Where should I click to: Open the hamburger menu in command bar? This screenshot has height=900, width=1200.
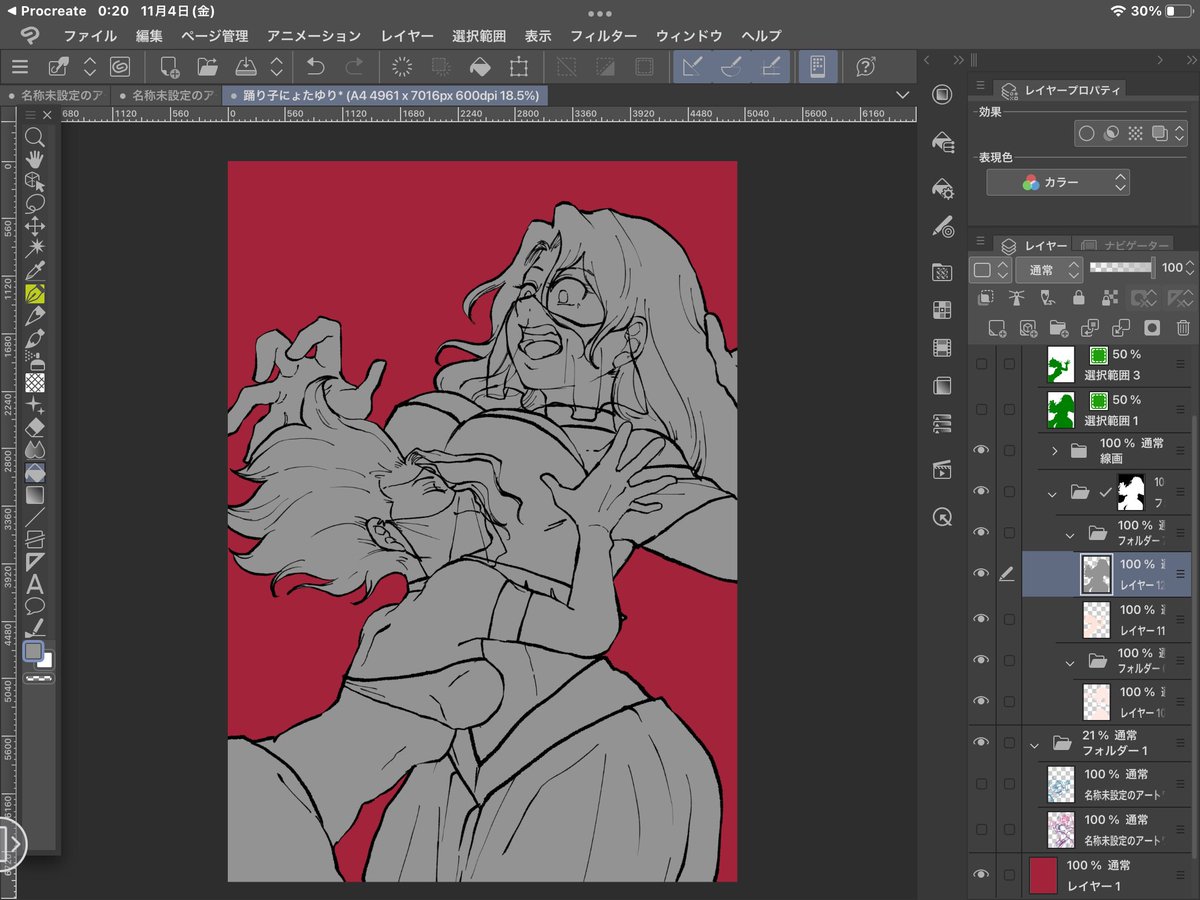click(x=20, y=67)
